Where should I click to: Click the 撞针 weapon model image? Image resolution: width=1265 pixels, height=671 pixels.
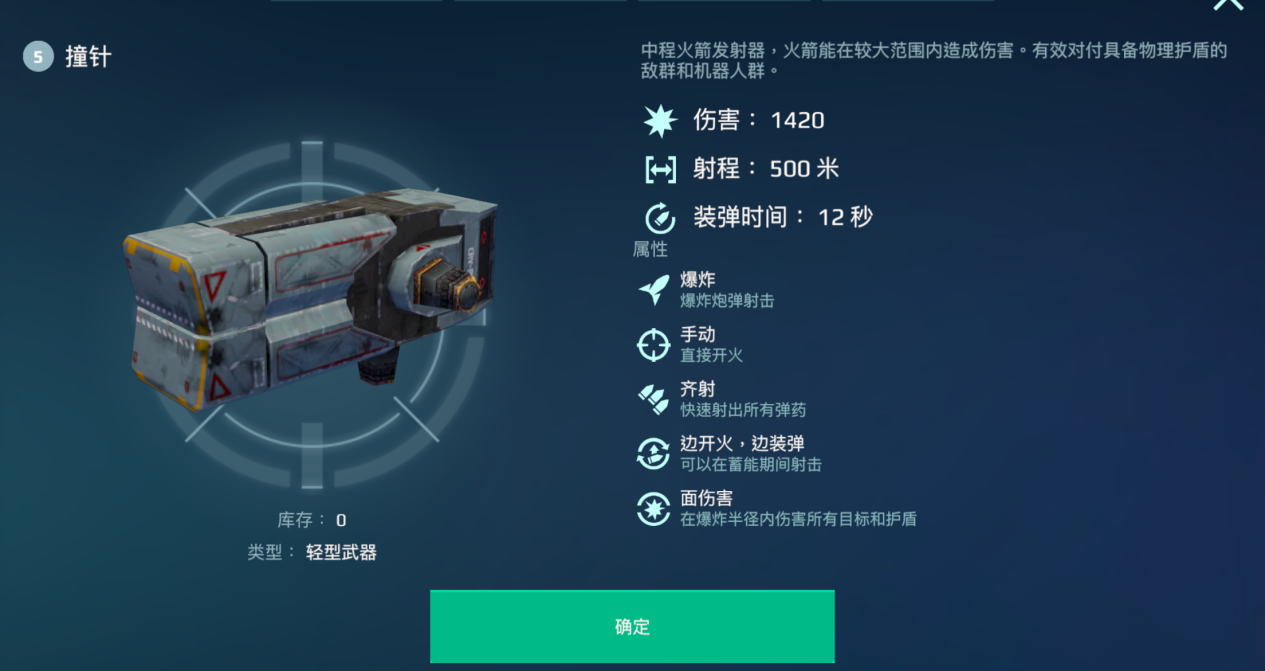tap(311, 300)
